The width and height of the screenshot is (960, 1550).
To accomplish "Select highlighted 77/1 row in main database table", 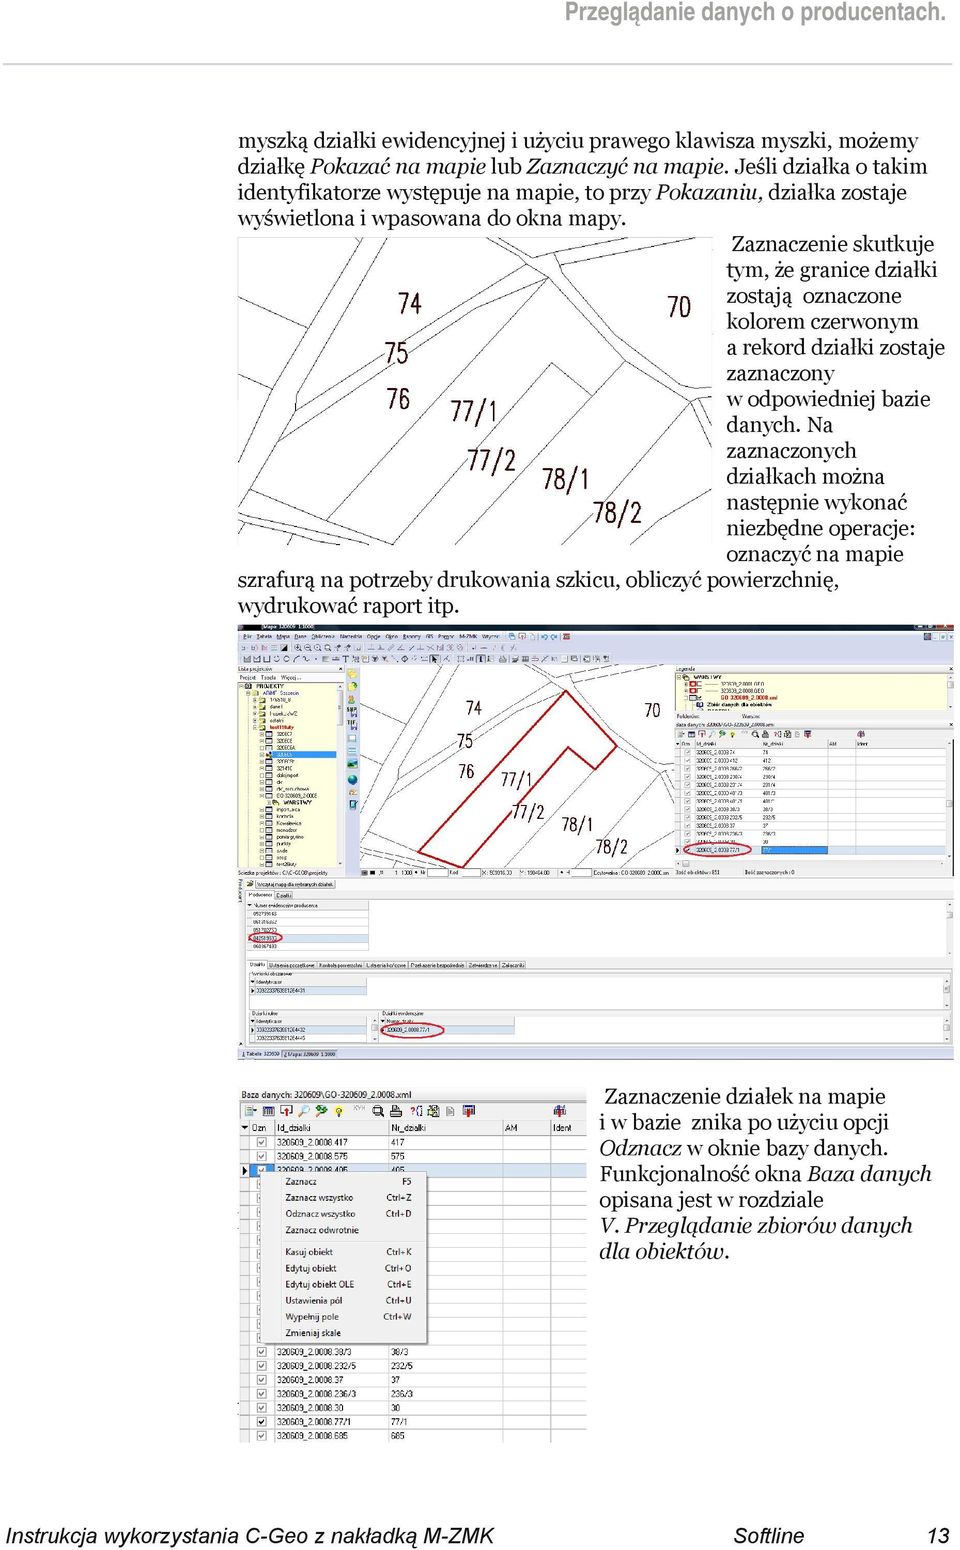I will click(x=813, y=850).
